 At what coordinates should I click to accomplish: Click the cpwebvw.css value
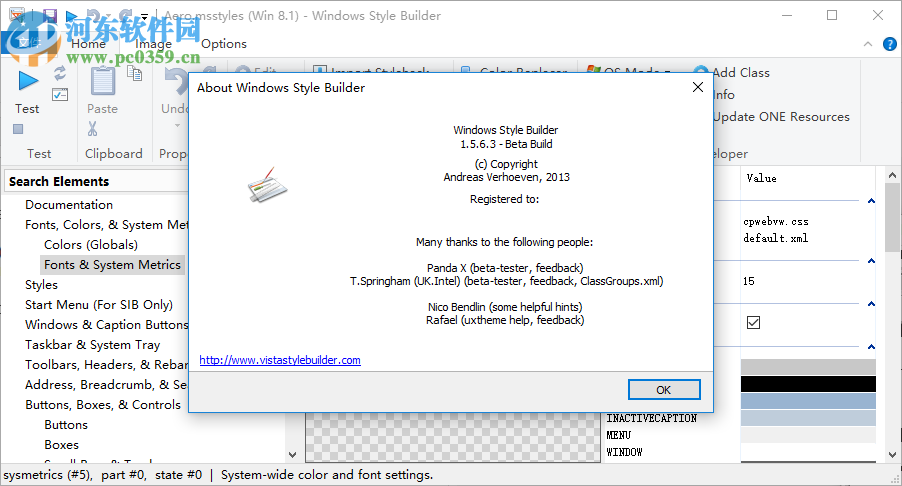(775, 221)
